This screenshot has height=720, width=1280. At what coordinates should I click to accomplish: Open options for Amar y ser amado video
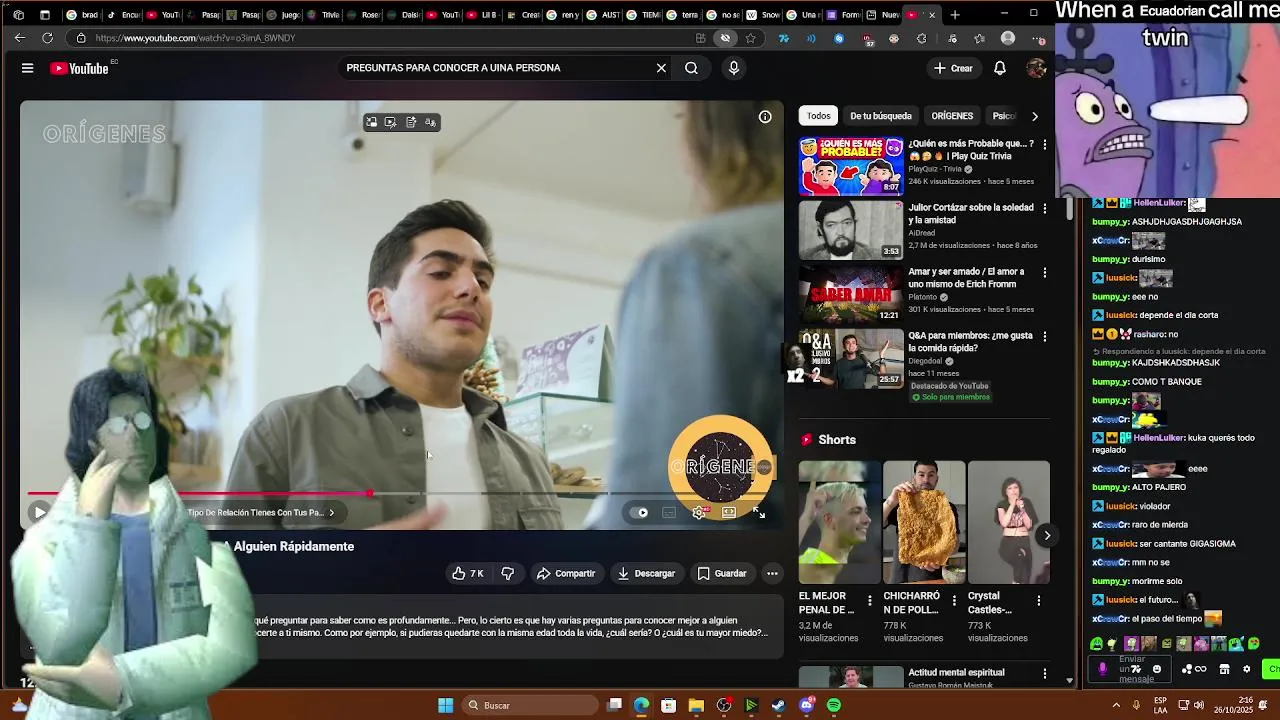(x=1045, y=273)
